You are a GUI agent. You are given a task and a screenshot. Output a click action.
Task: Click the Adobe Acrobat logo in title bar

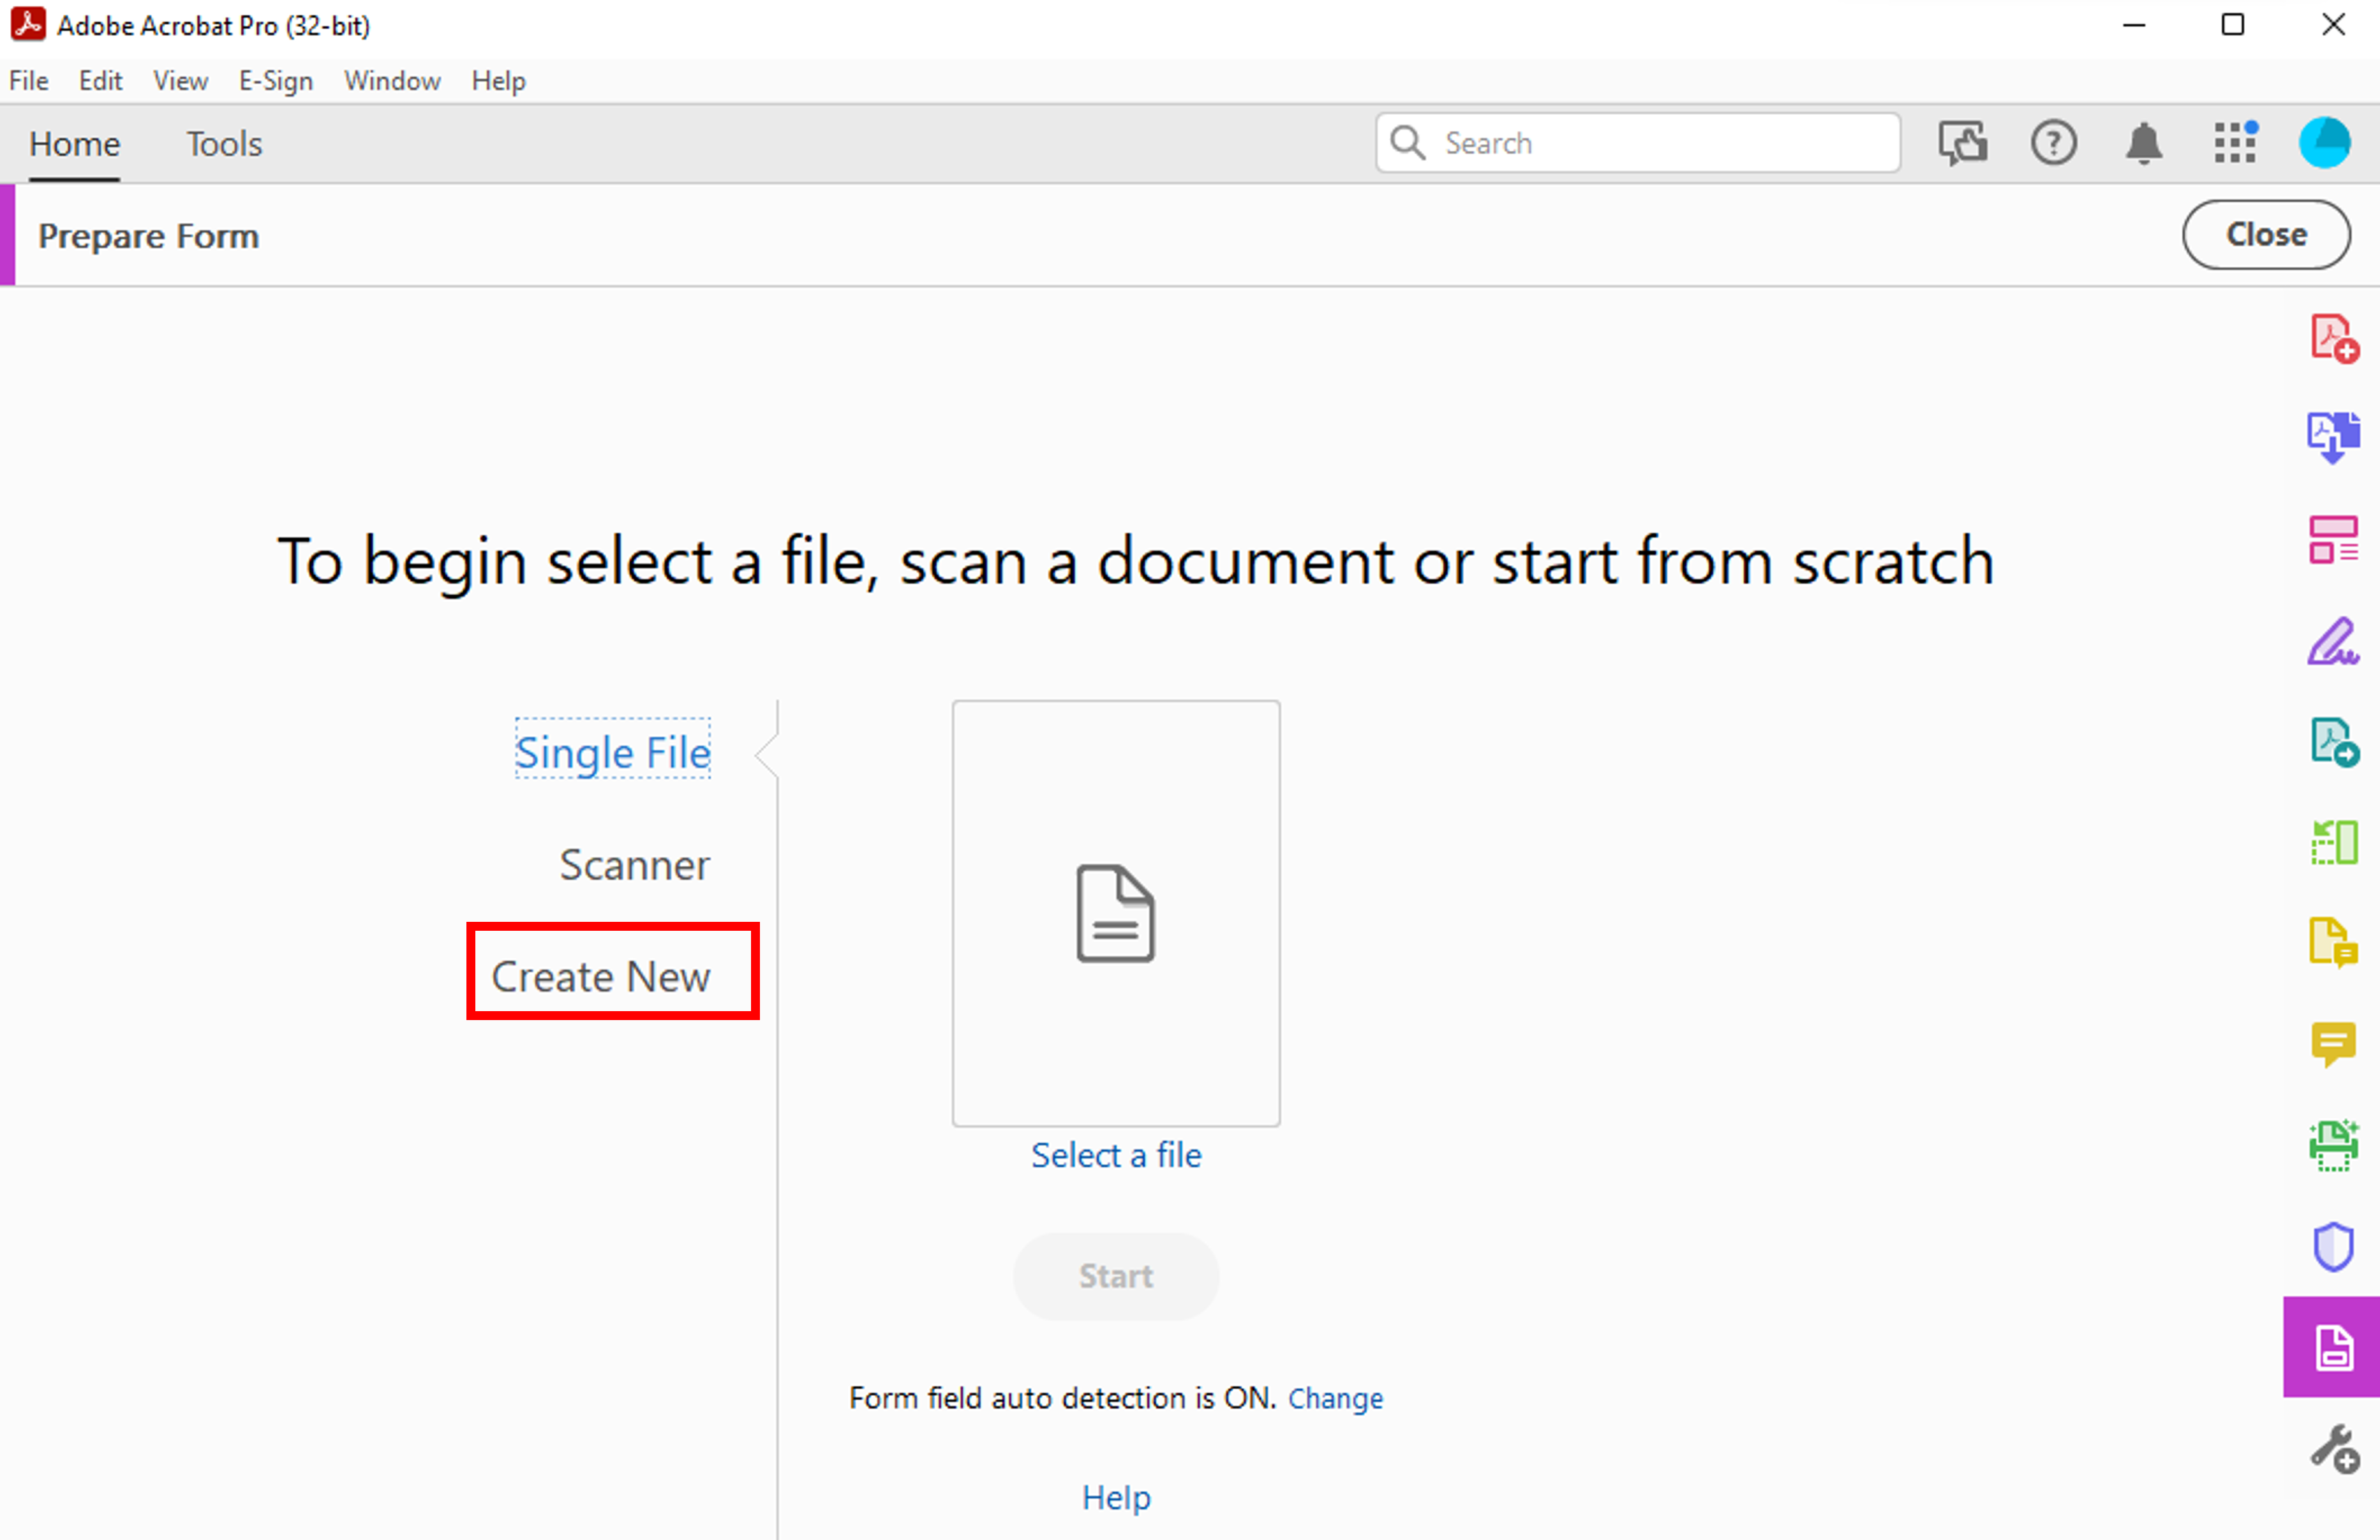click(x=28, y=24)
